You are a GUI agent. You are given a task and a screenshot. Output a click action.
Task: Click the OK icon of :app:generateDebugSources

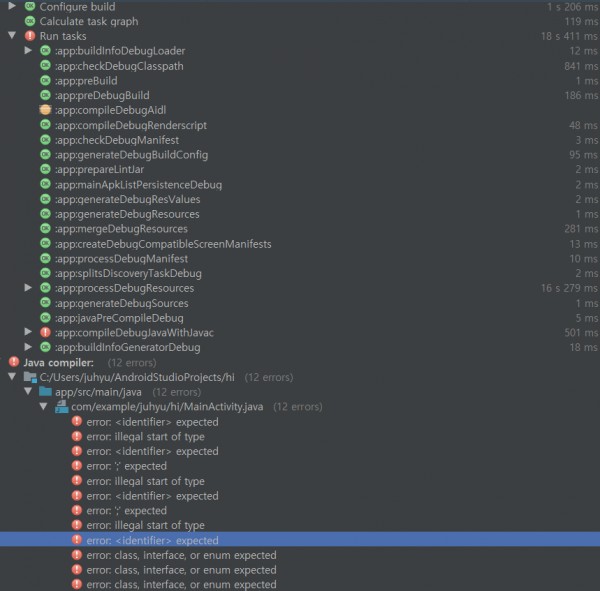click(46, 303)
